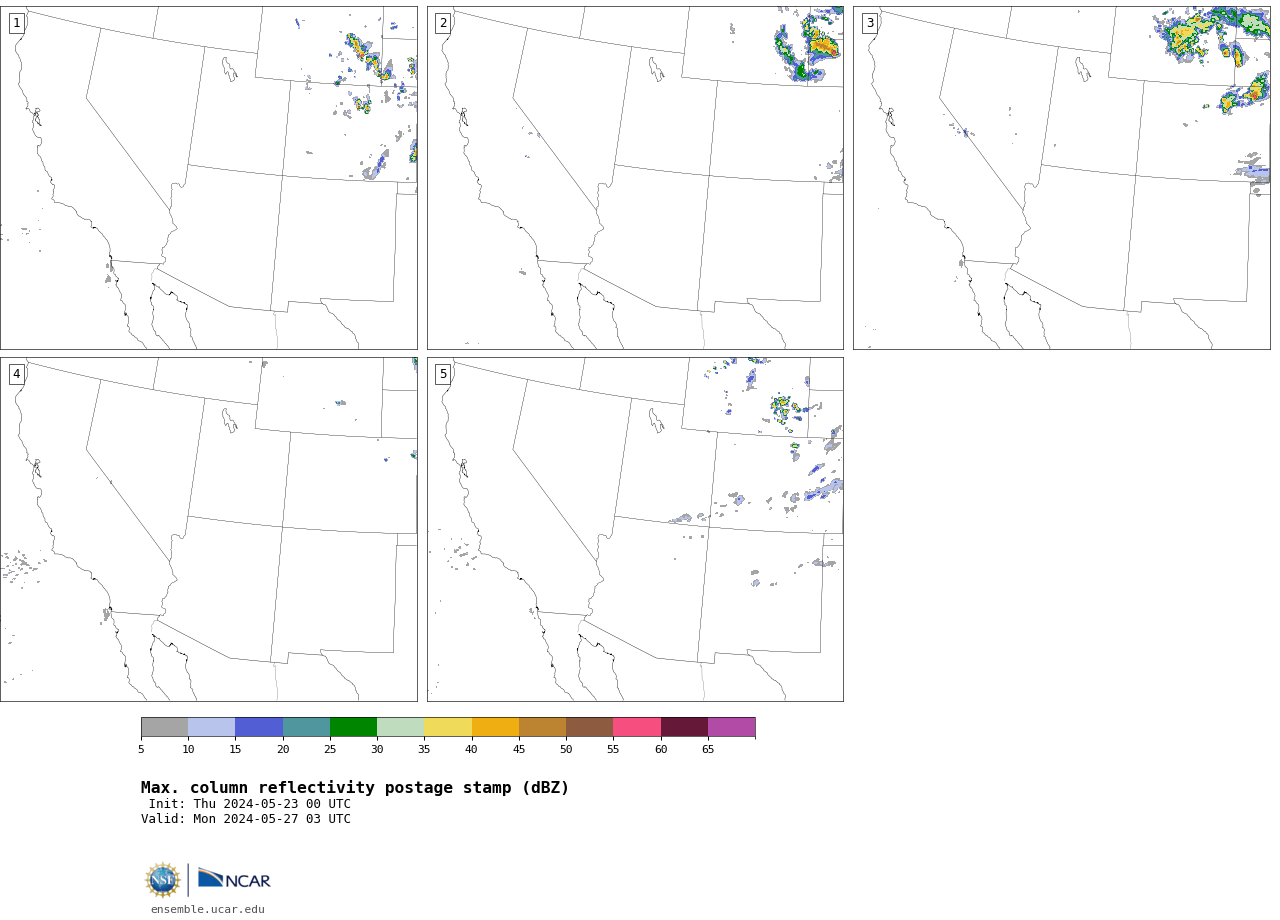Click the NCAR logo
This screenshot has width=1280, height=920.
click(234, 879)
